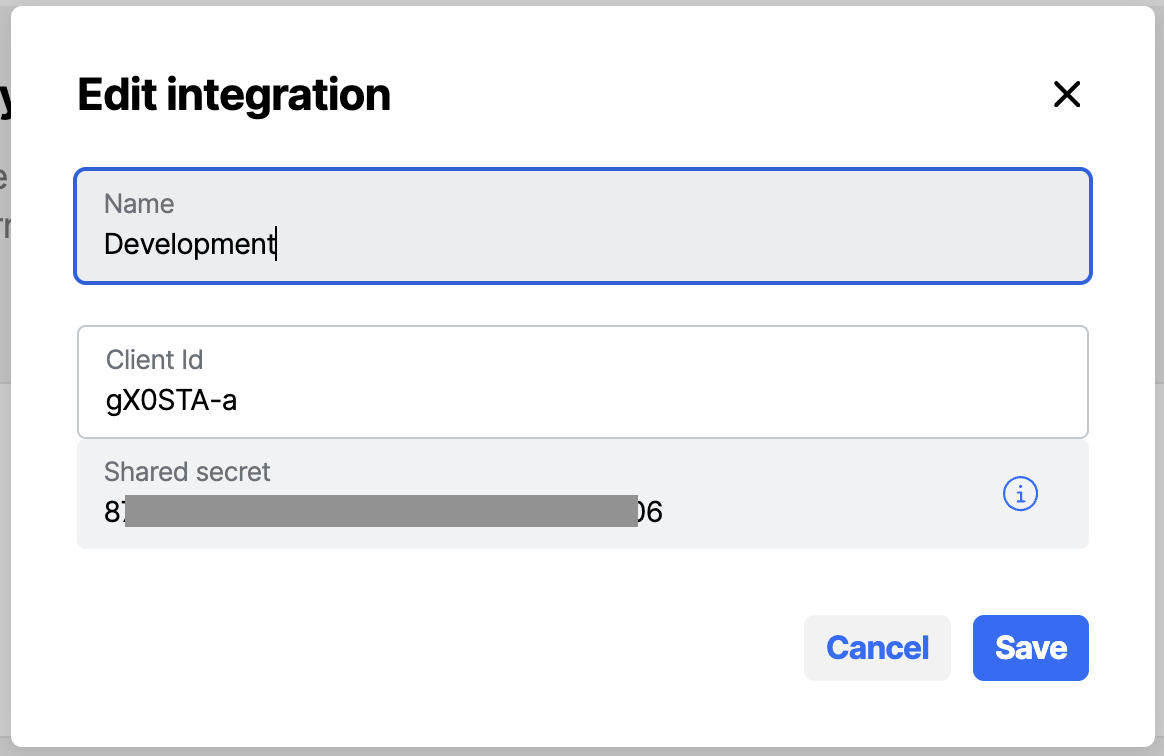Screen dimensions: 1164x756
Task: Dismiss changes with the Cancel button
Action: click(877, 648)
